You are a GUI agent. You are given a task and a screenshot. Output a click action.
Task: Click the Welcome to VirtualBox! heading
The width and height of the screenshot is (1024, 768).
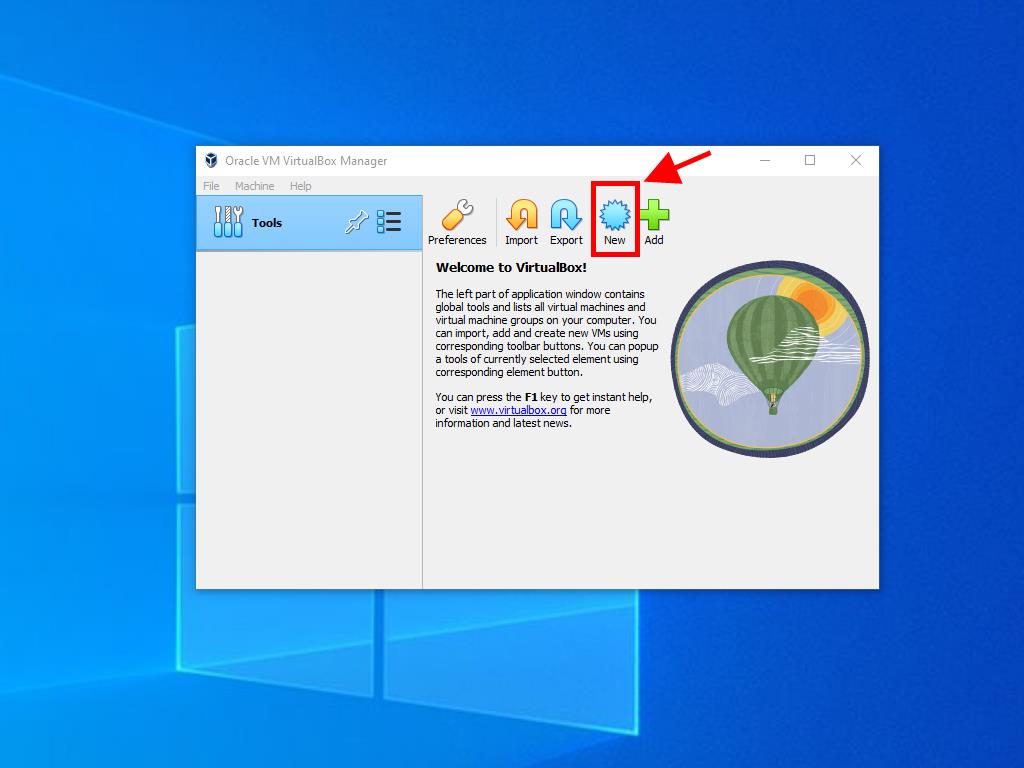[x=511, y=268]
